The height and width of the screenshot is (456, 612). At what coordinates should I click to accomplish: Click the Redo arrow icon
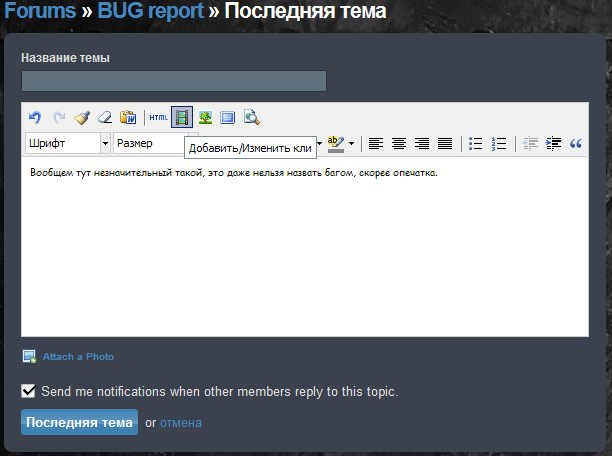tap(59, 117)
